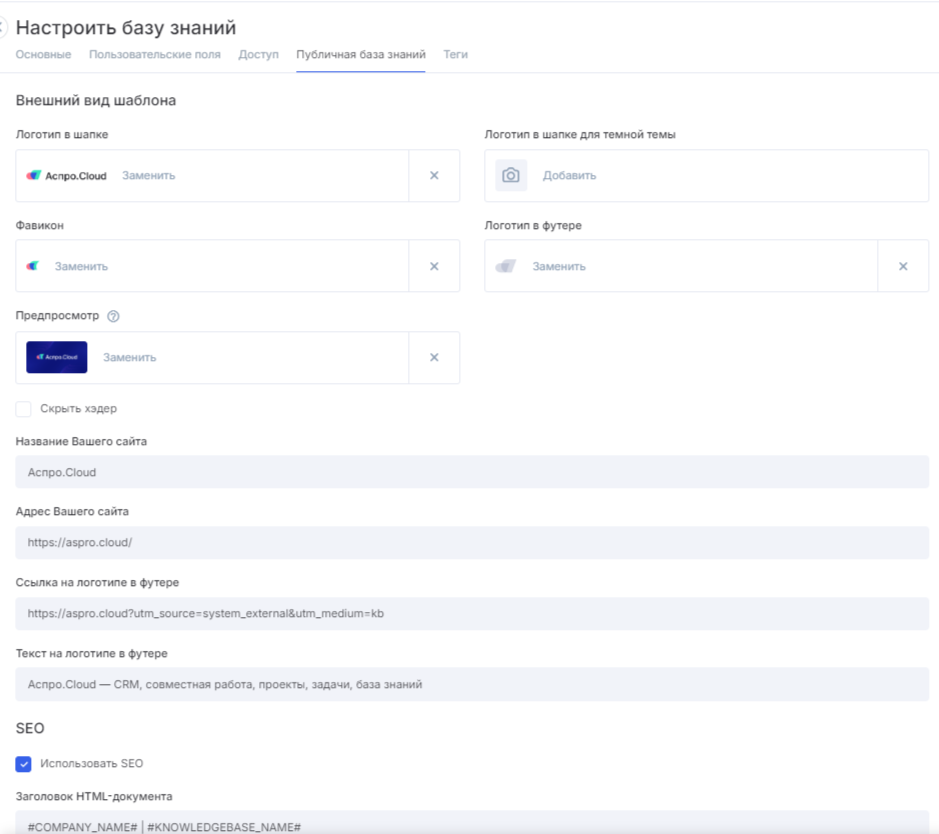The image size is (939, 834).
Task: Click the camera icon for dark theme logo
Action: point(511,176)
